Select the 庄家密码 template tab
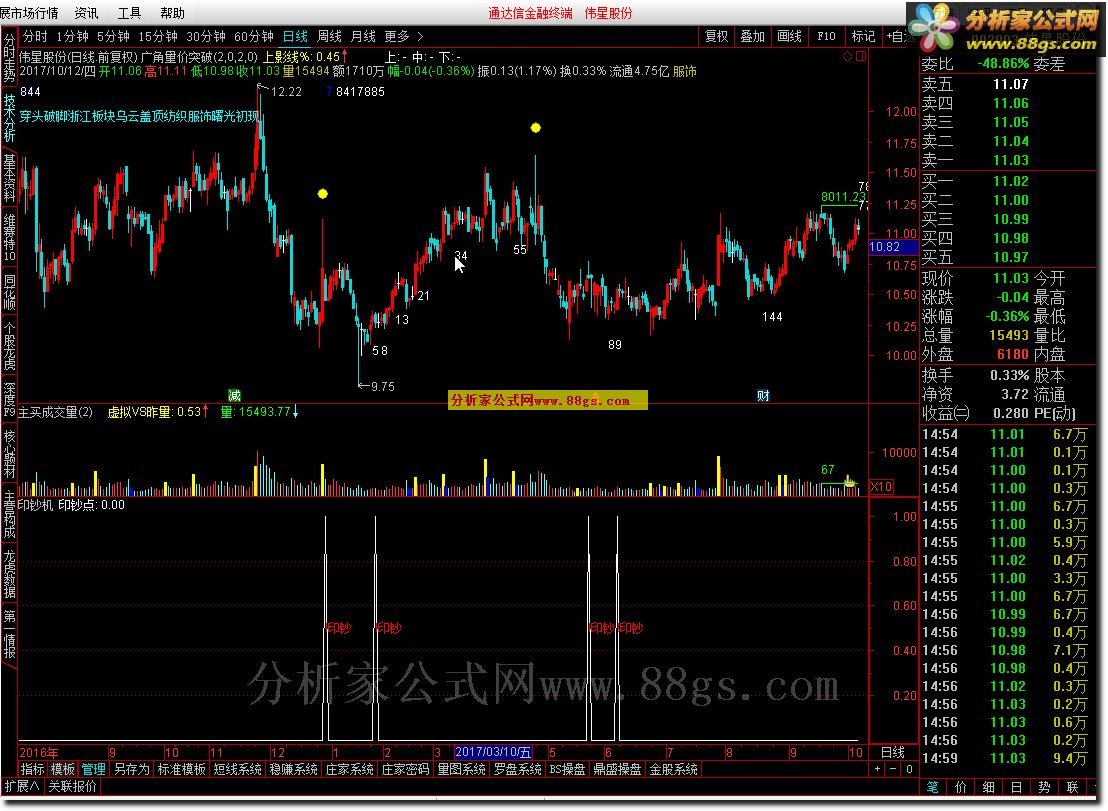The height and width of the screenshot is (811, 1108). tap(405, 769)
